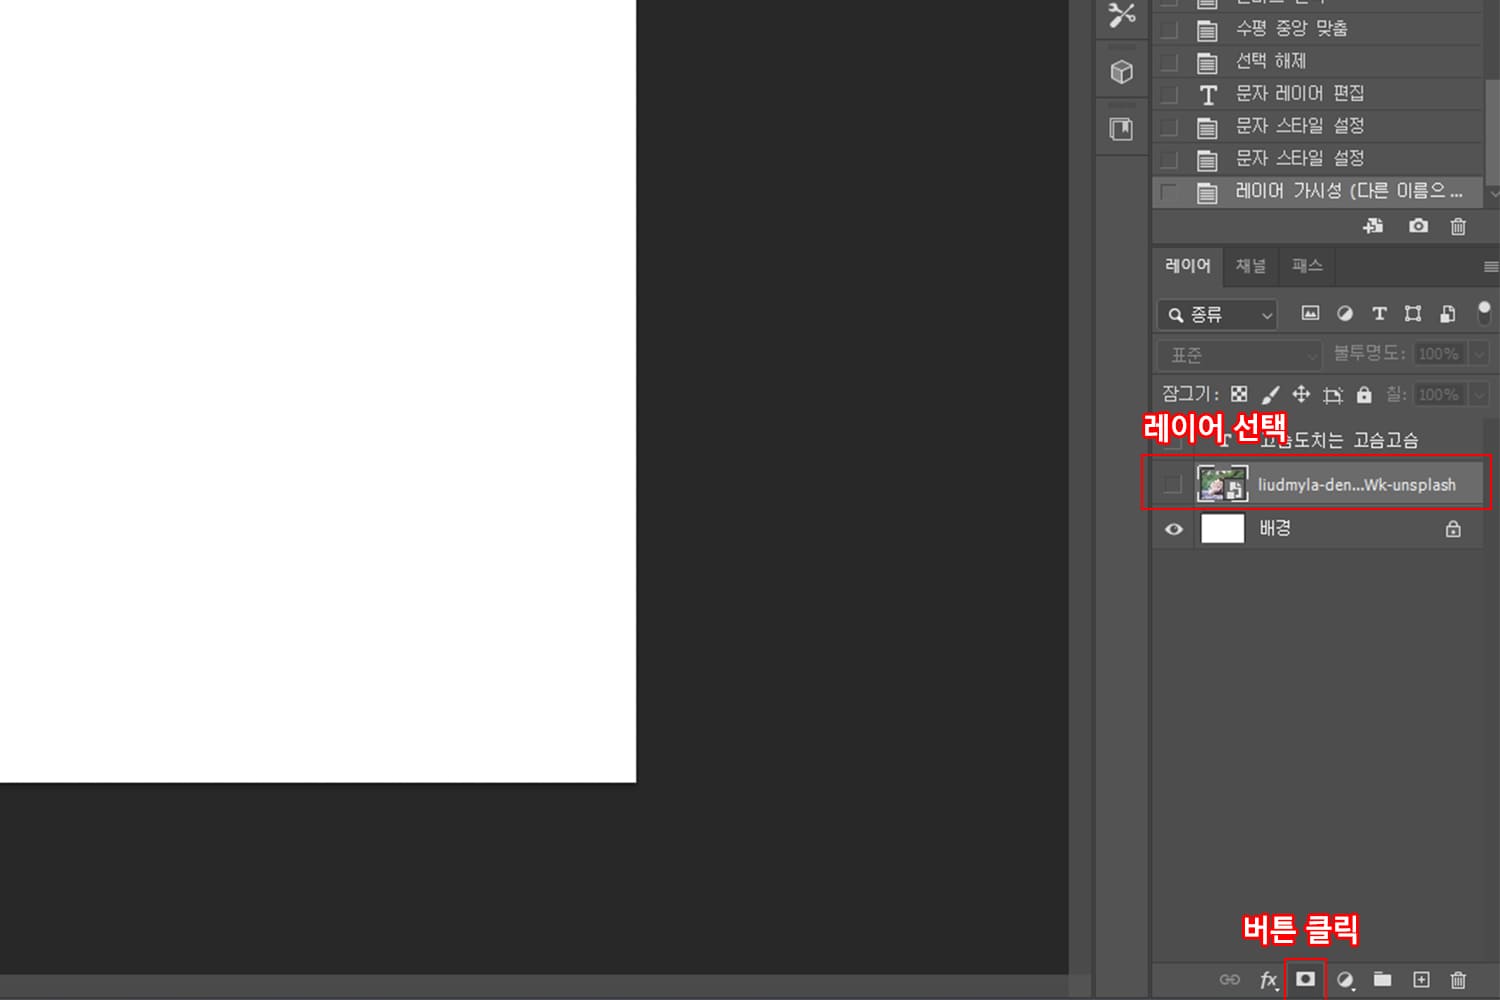This screenshot has width=1500, height=1000.
Task: Create a new layer group
Action: click(1382, 979)
